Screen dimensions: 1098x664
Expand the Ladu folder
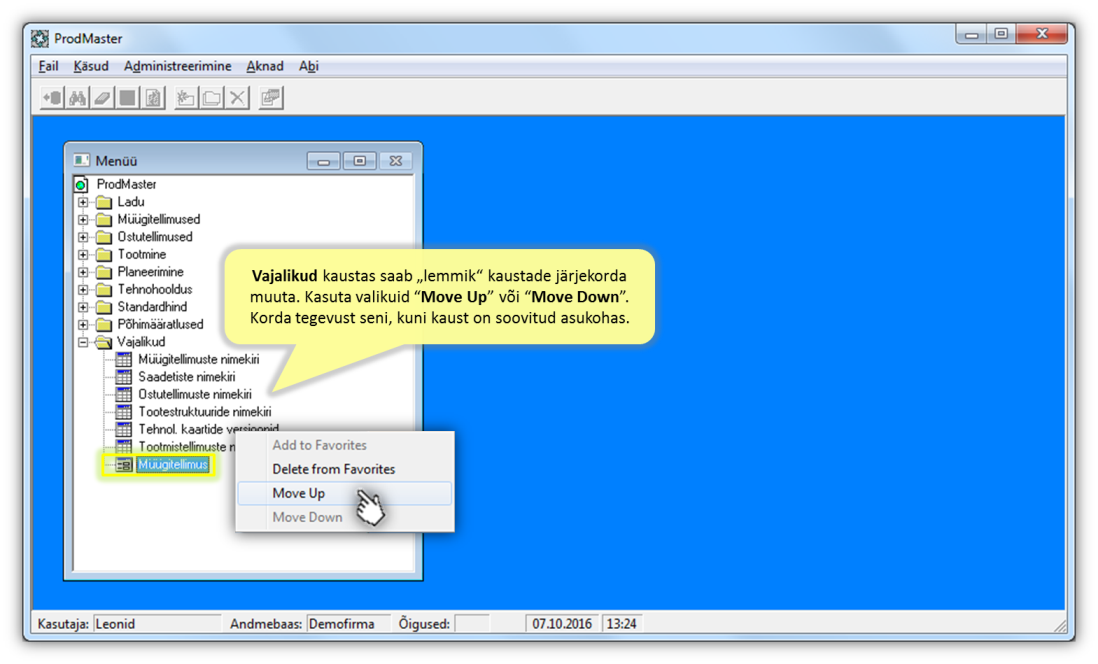[x=83, y=202]
